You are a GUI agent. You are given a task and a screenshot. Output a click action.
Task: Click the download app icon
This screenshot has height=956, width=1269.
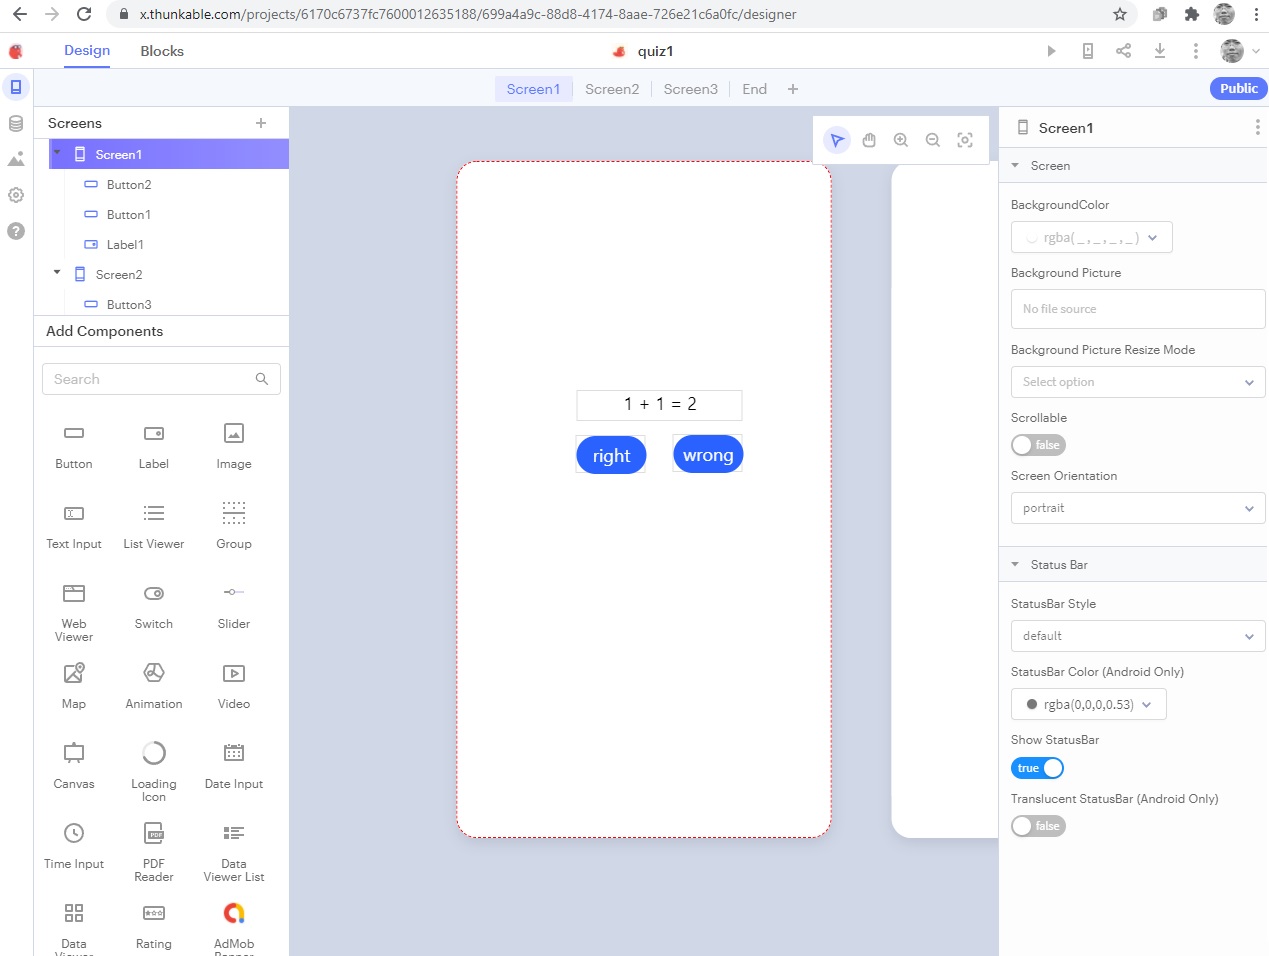click(1160, 51)
